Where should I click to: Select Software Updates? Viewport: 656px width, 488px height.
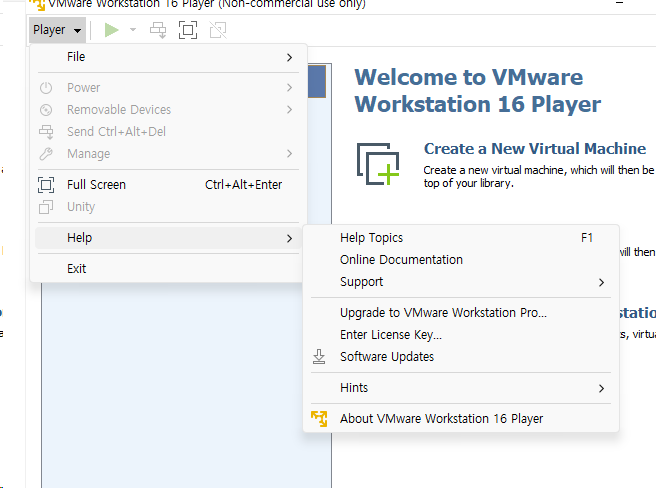tap(461, 357)
